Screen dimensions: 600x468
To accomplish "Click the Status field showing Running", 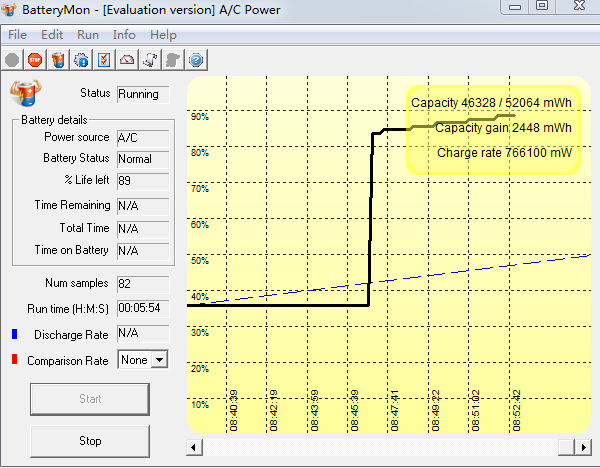I will 143,94.
